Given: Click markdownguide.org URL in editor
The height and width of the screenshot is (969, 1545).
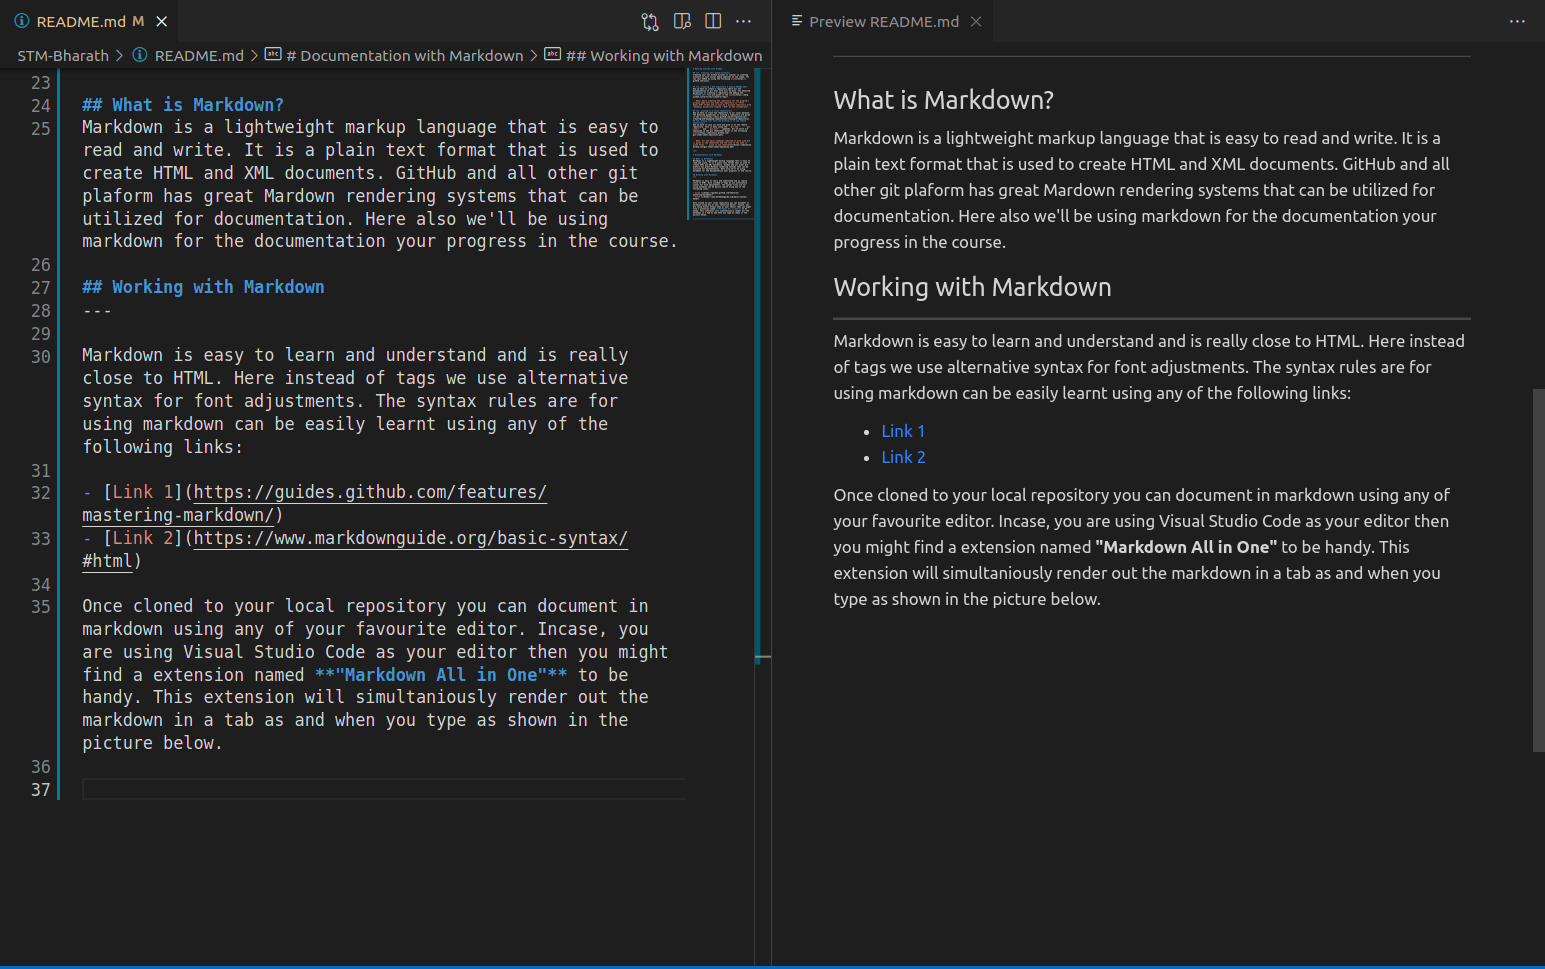Looking at the screenshot, I should tap(355, 549).
